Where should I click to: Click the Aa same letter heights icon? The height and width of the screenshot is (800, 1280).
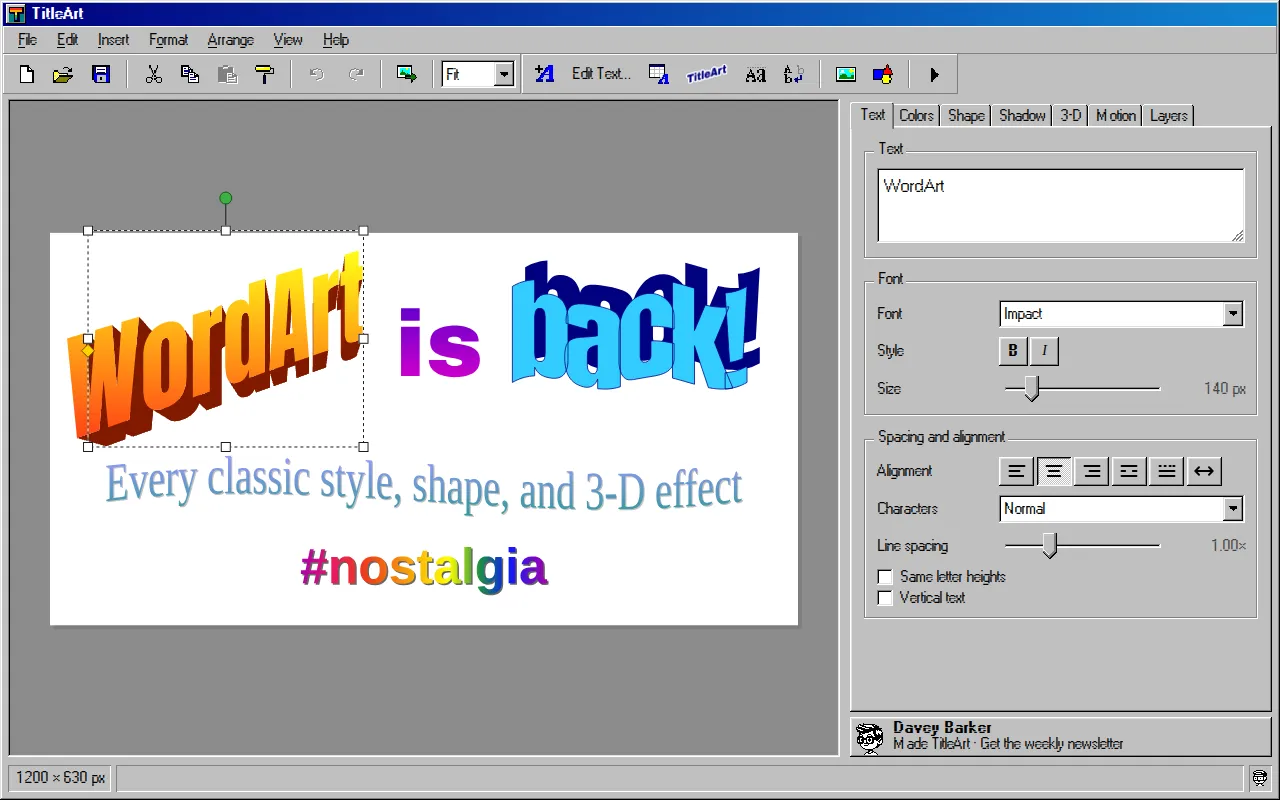[x=756, y=74]
